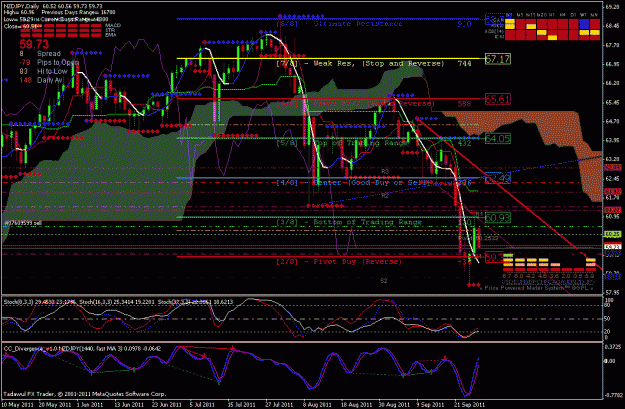Click the R2 pivot label on chart
This screenshot has width=625, height=409.
click(x=385, y=195)
